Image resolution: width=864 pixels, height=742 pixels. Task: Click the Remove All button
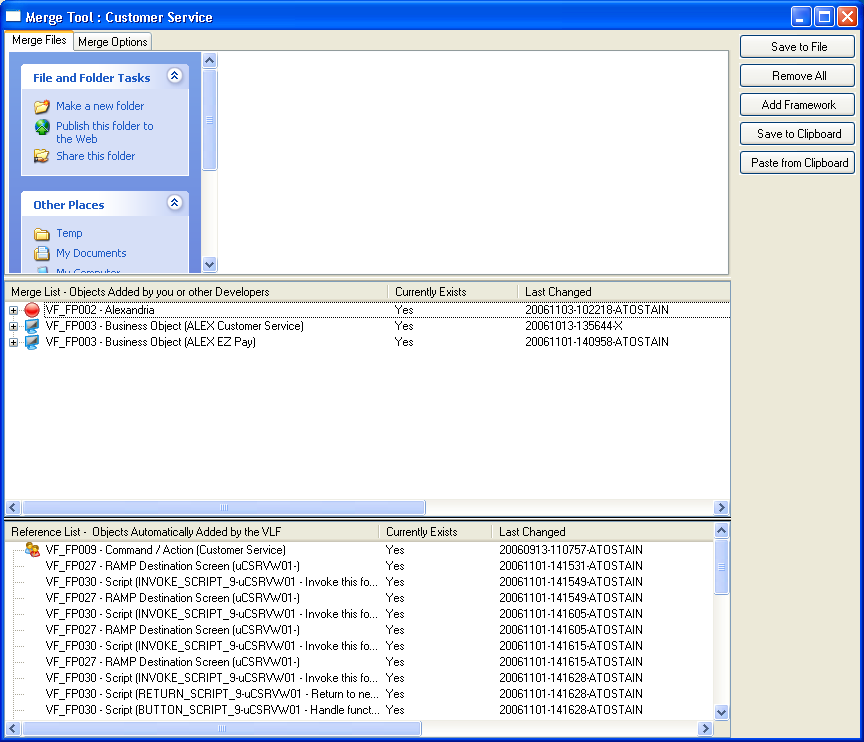[798, 76]
